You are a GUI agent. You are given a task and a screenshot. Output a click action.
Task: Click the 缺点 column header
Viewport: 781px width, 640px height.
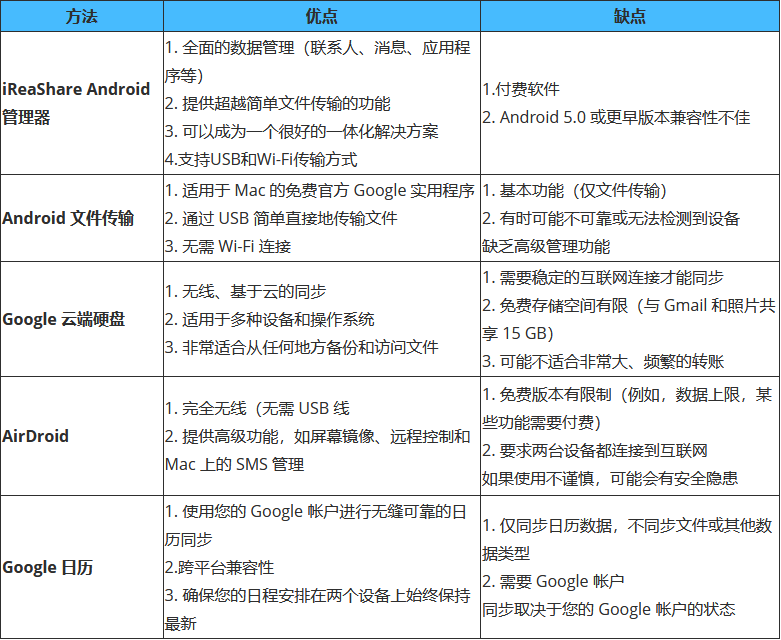pyautogui.click(x=630, y=16)
